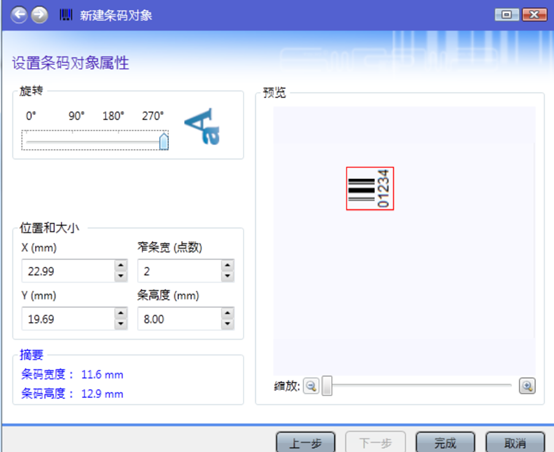This screenshot has height=452, width=554.
Task: Click the zoom out magnifier icon
Action: point(311,386)
